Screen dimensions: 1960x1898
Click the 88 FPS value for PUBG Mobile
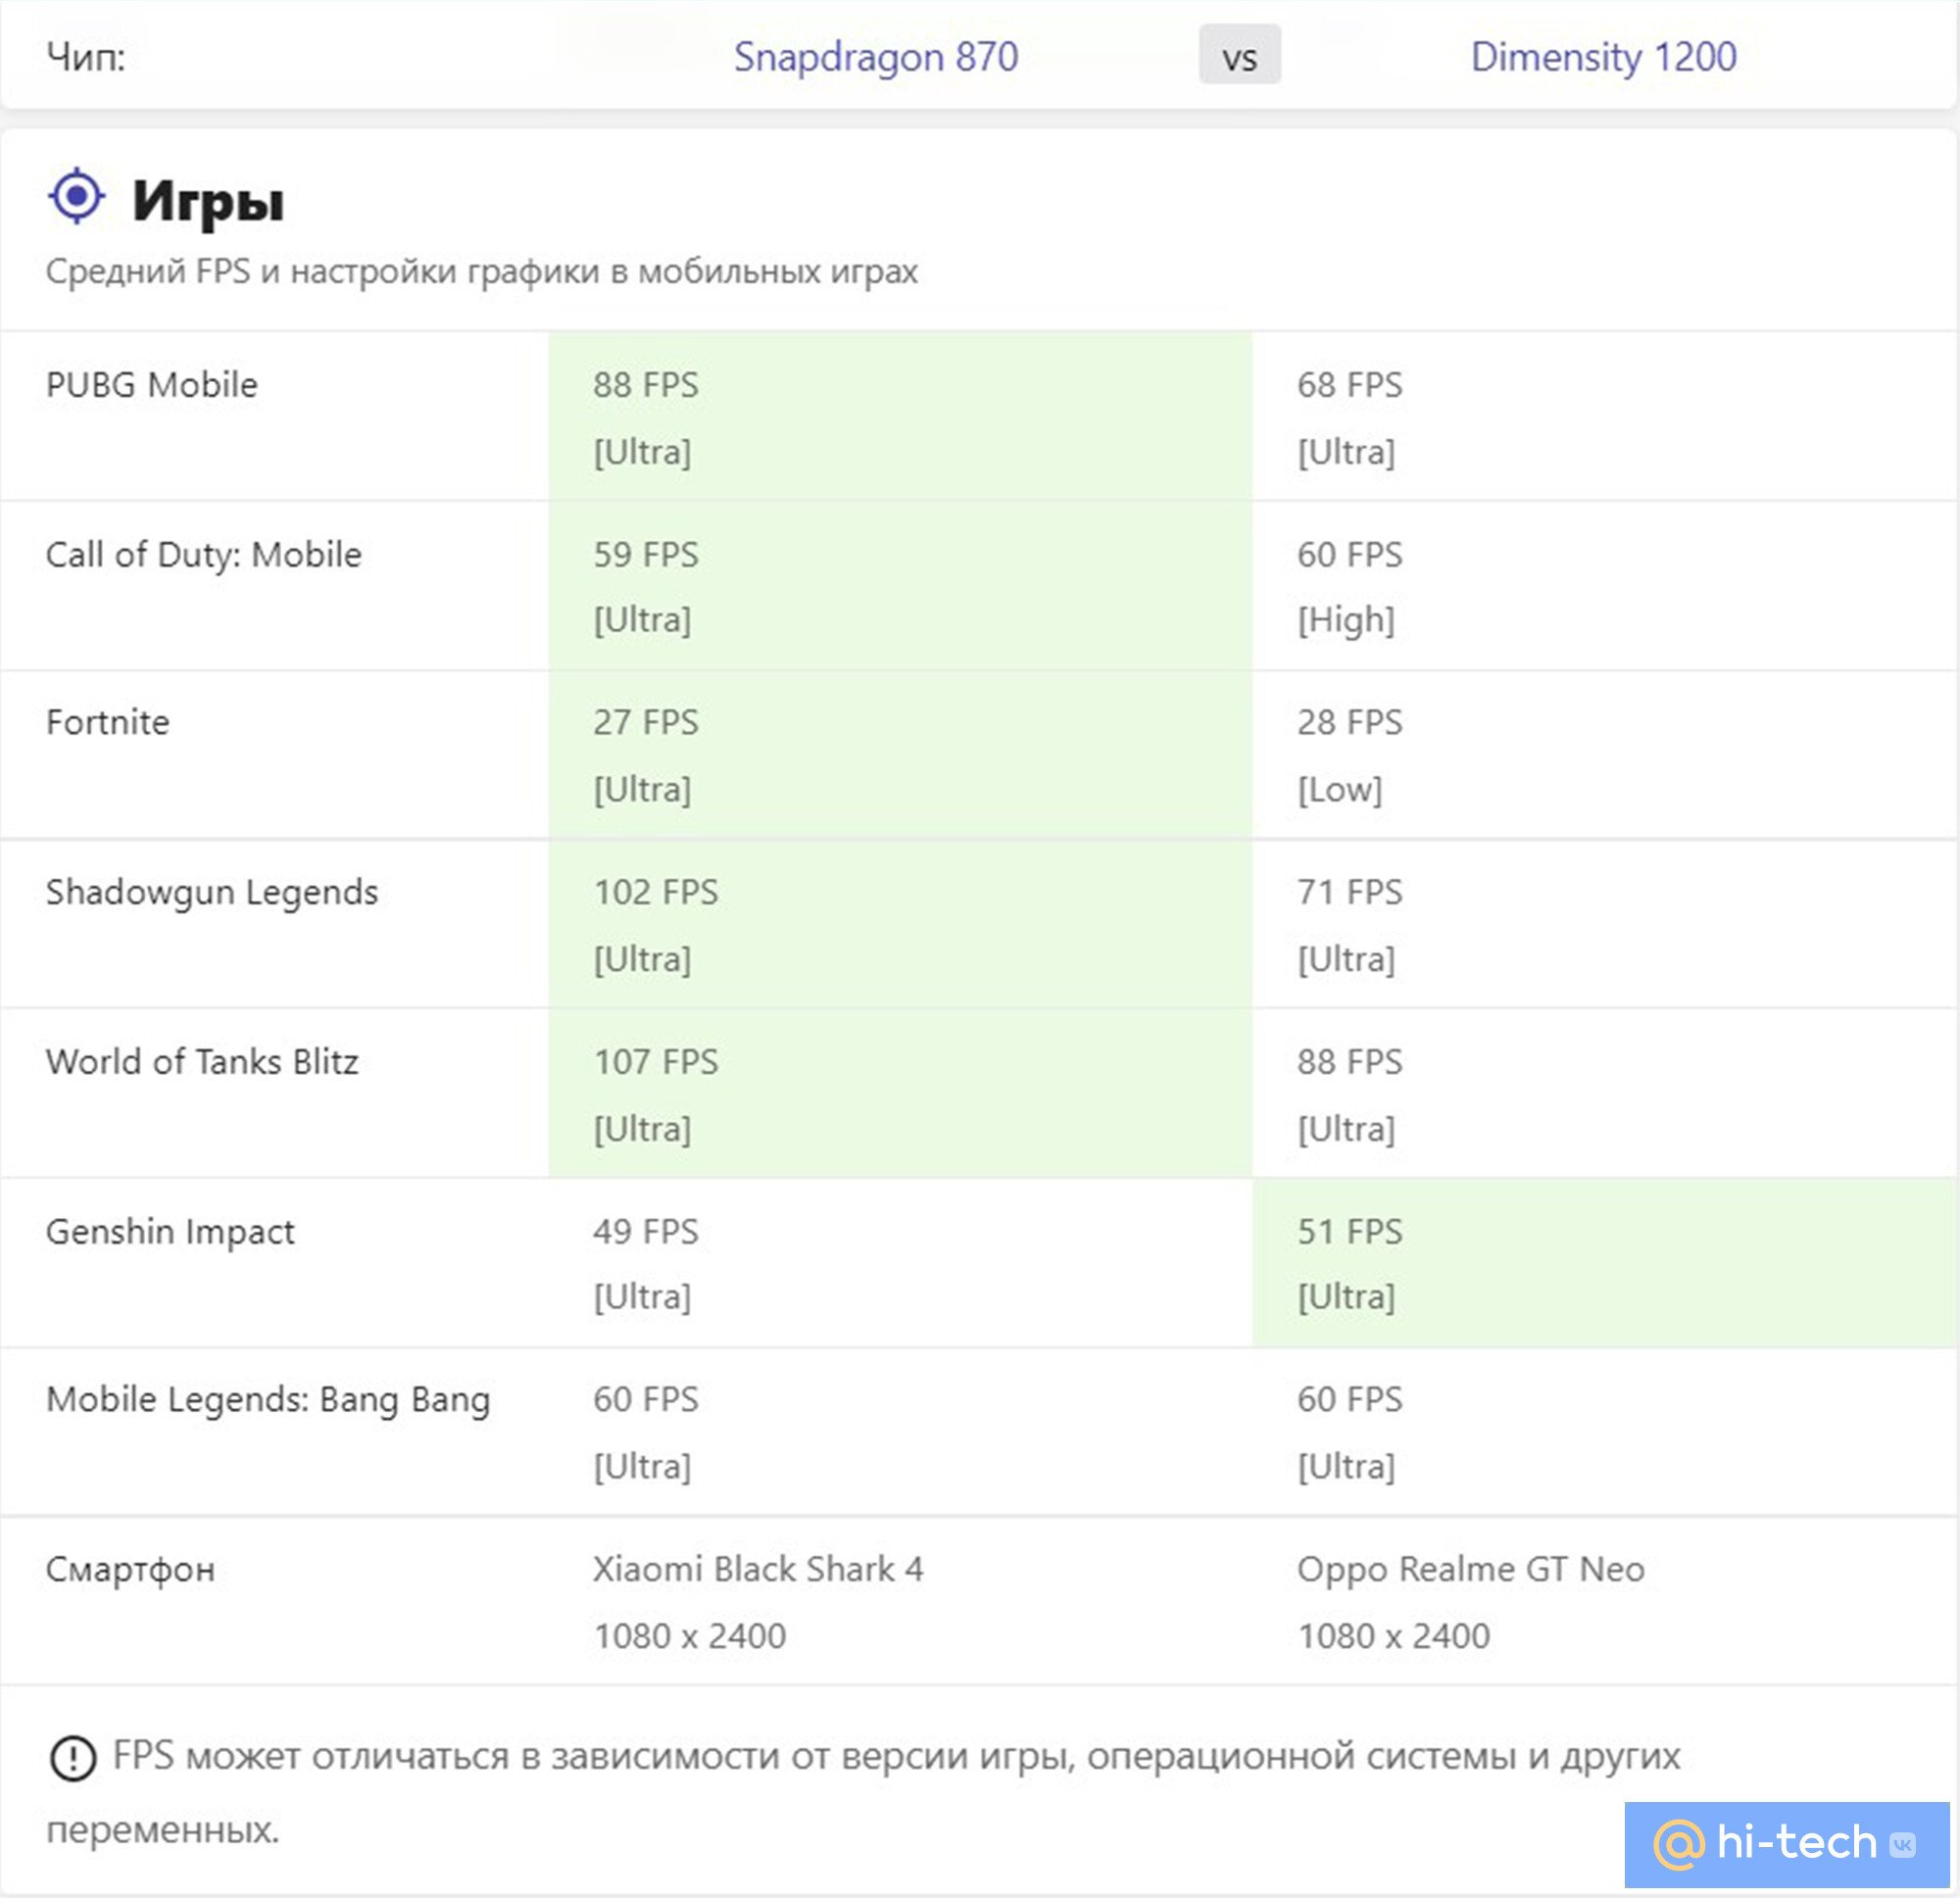[x=646, y=385]
